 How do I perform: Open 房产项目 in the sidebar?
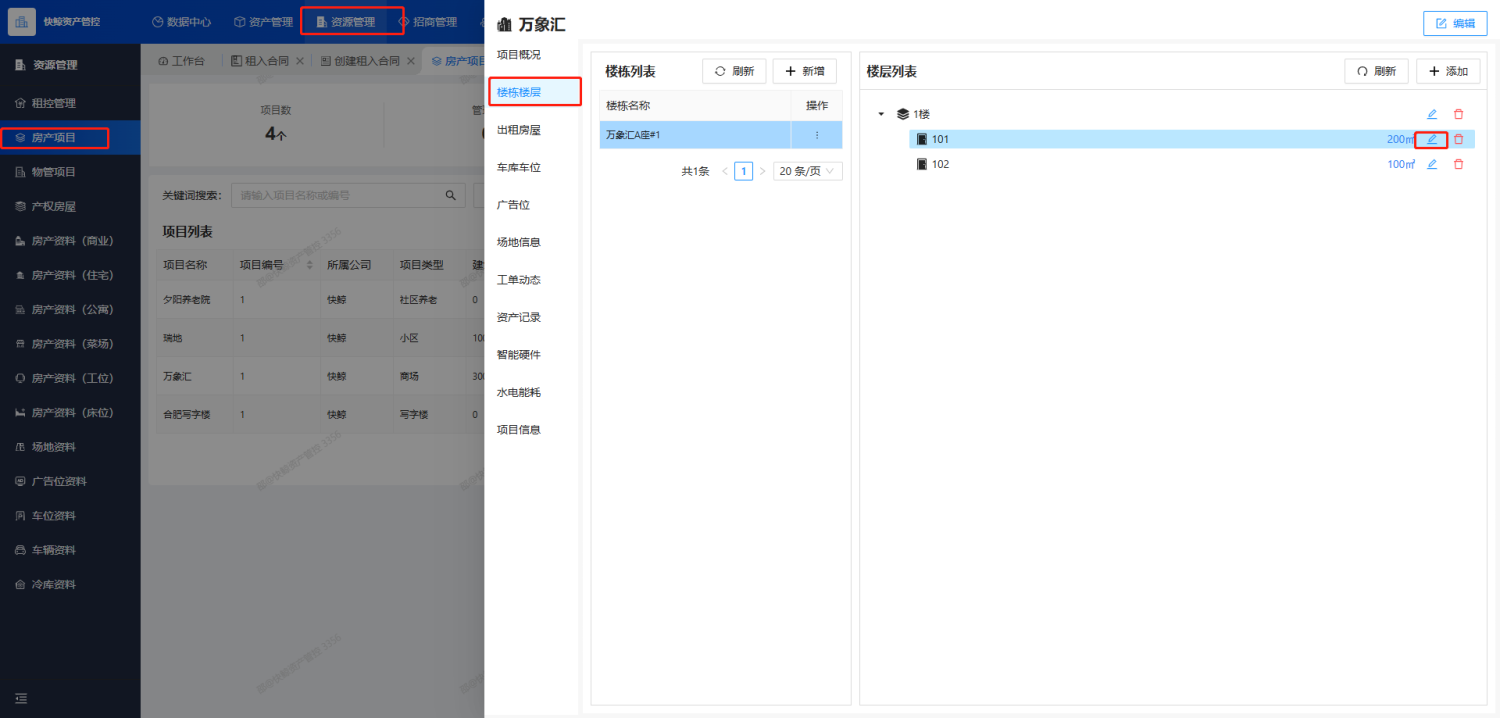(x=70, y=138)
